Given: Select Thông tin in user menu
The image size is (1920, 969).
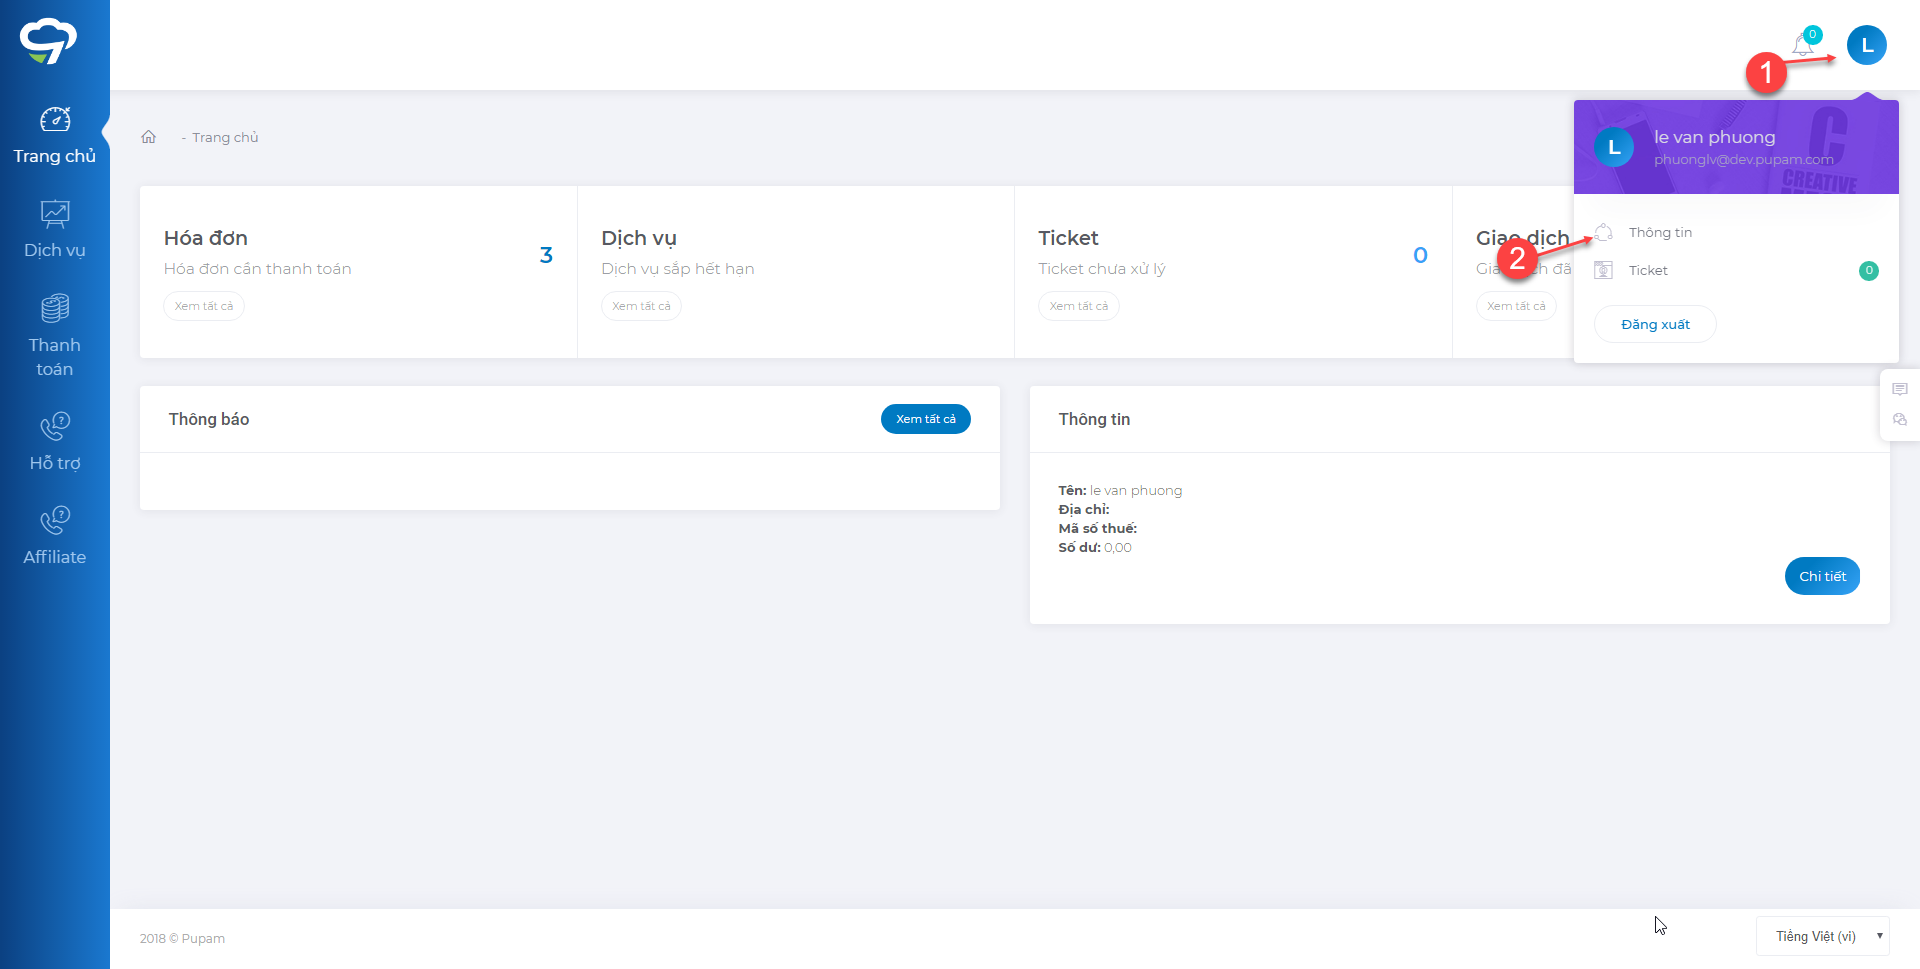Looking at the screenshot, I should click(x=1660, y=232).
